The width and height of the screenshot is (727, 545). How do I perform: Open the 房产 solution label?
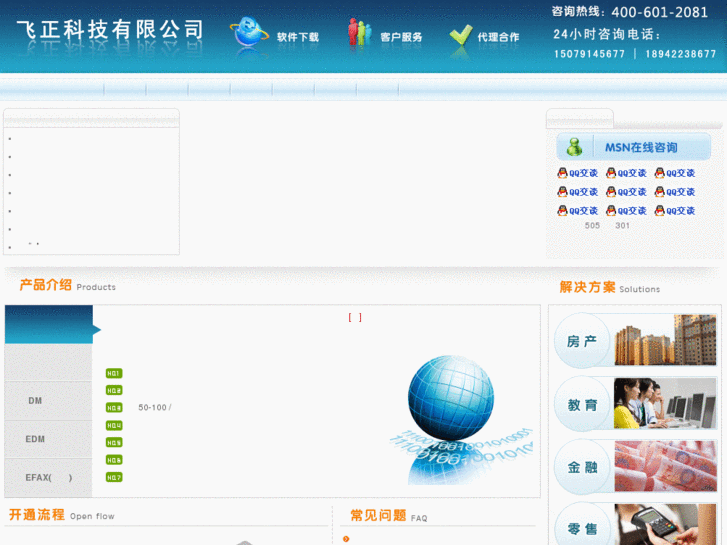(x=581, y=341)
